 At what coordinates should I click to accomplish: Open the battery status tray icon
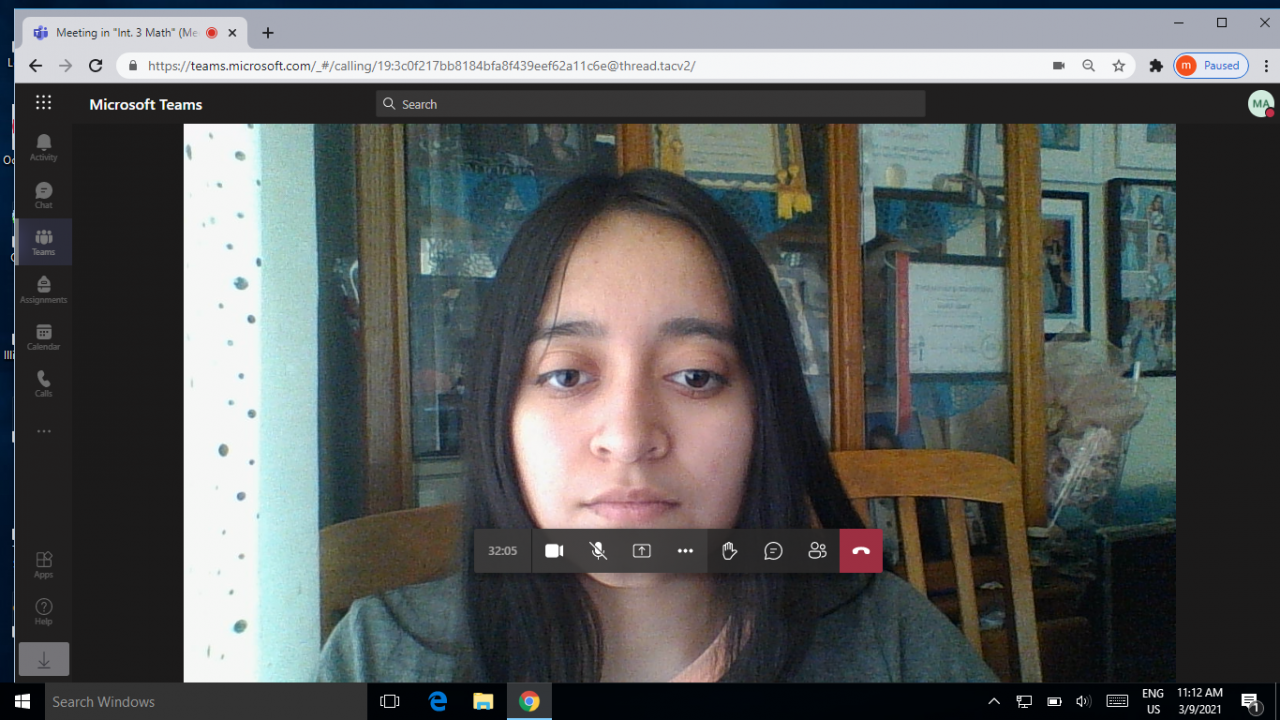1053,701
